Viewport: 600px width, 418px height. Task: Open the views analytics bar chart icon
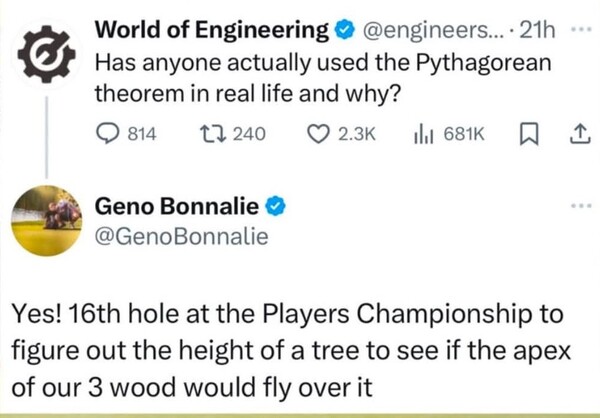(423, 134)
